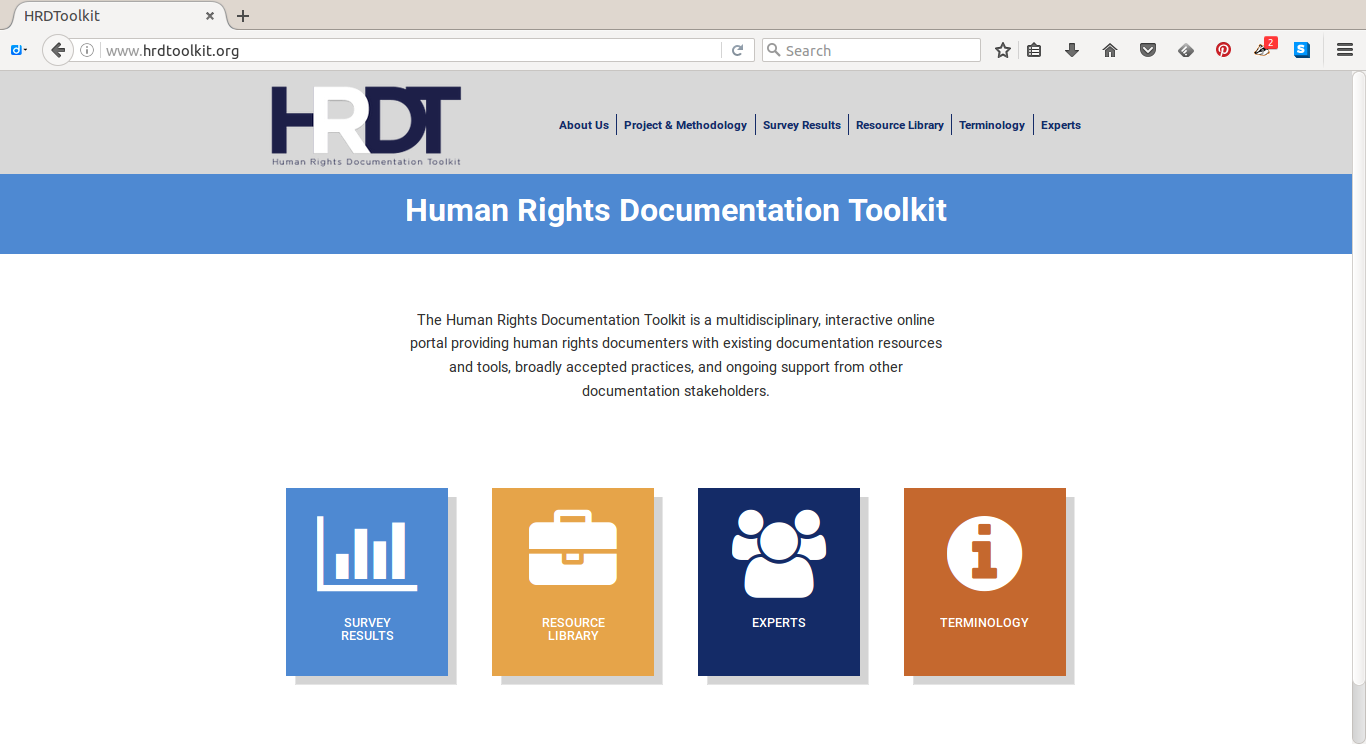Click the HRDT site logo
The height and width of the screenshot is (744, 1366).
(366, 125)
